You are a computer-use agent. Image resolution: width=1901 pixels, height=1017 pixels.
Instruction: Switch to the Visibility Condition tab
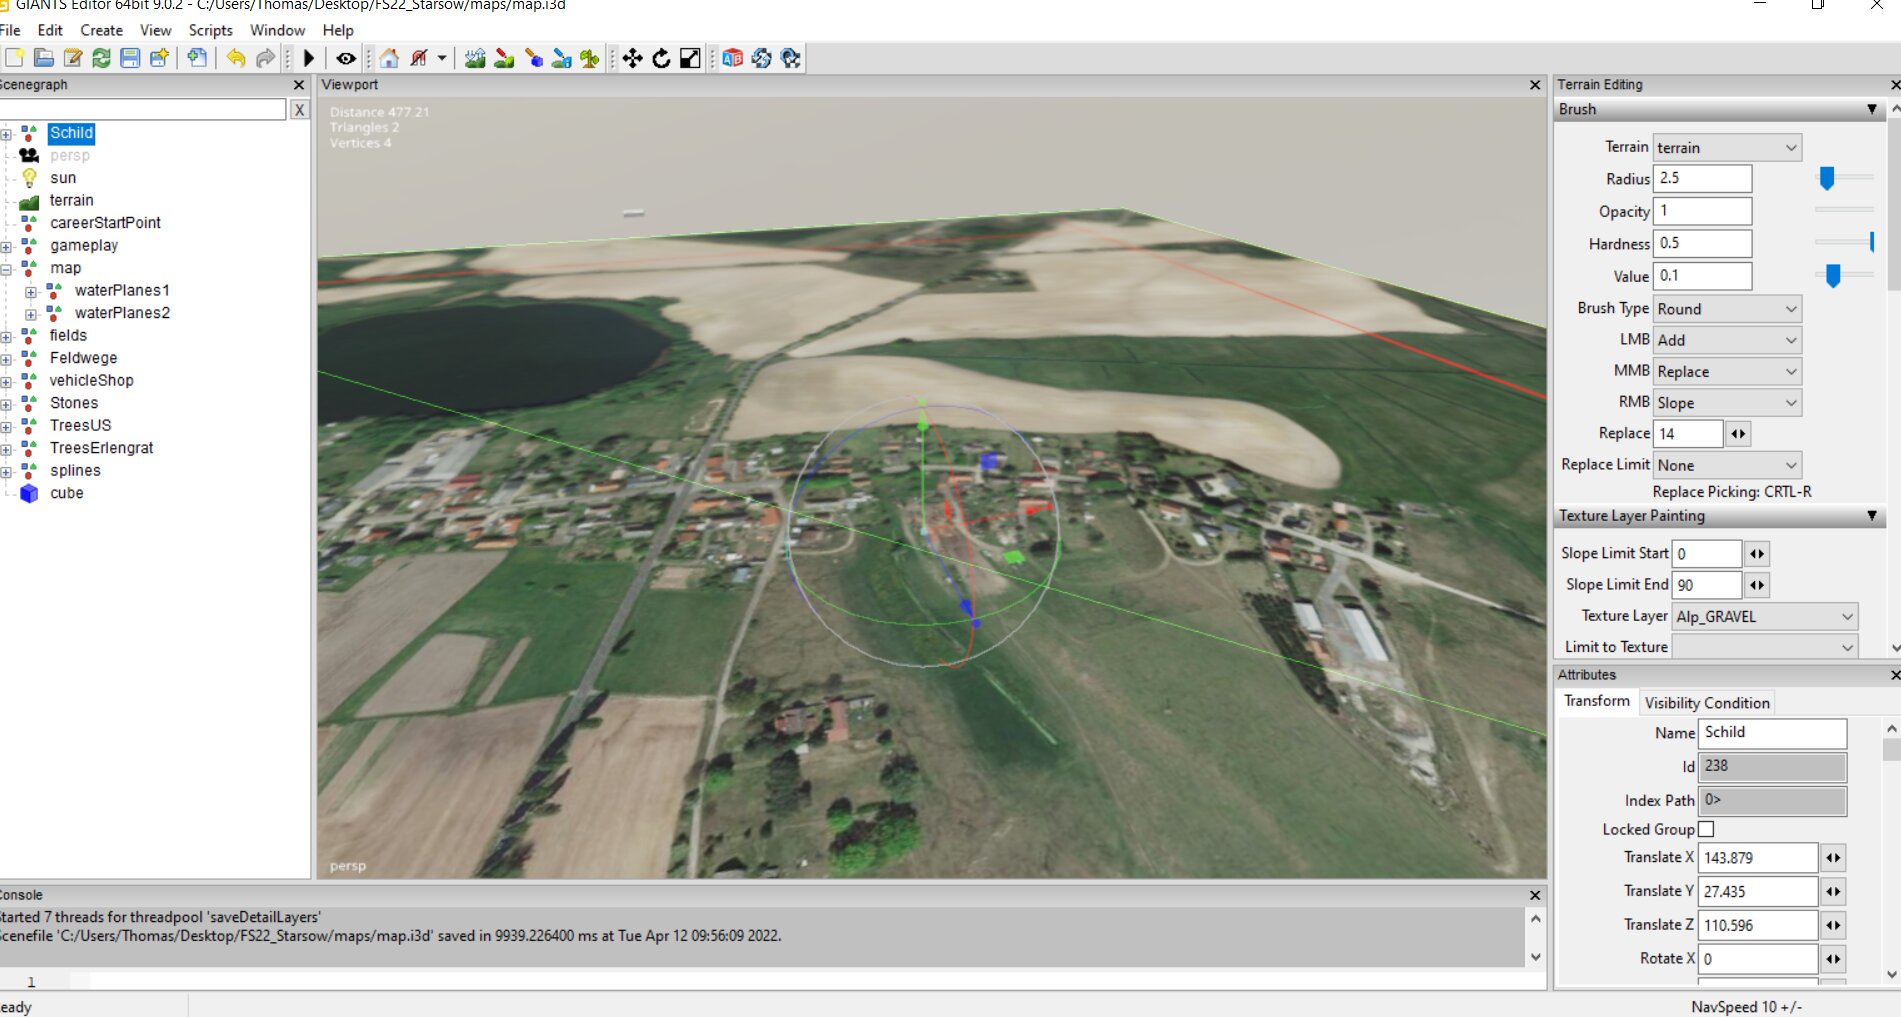click(x=1706, y=703)
